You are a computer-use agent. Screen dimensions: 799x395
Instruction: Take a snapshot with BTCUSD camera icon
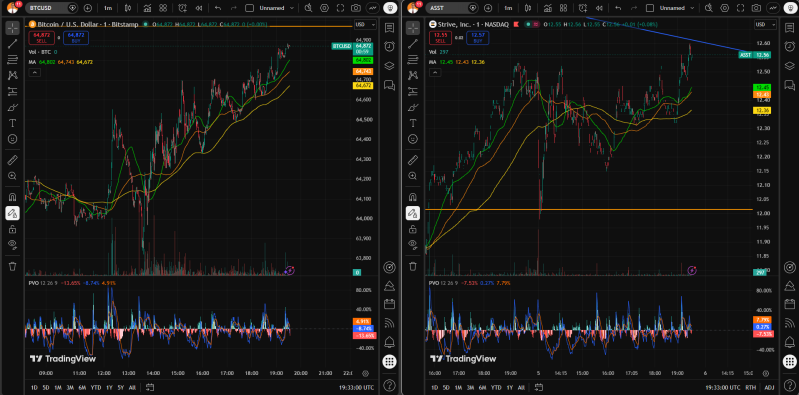(356, 8)
